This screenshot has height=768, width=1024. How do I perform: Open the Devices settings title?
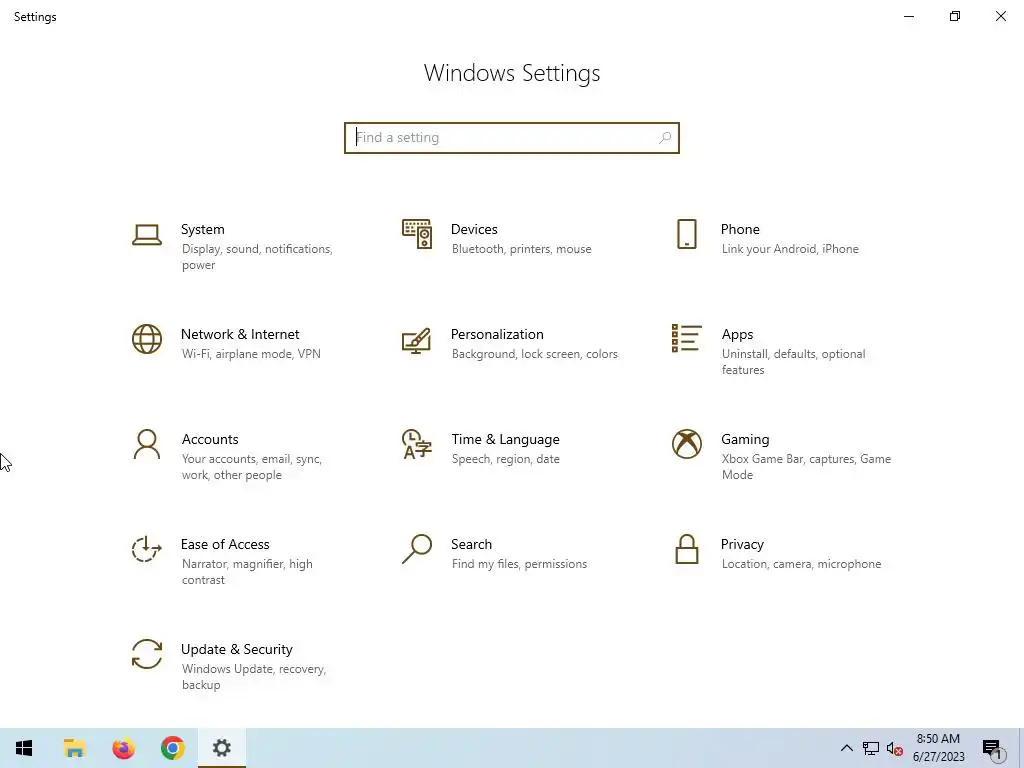pos(474,229)
